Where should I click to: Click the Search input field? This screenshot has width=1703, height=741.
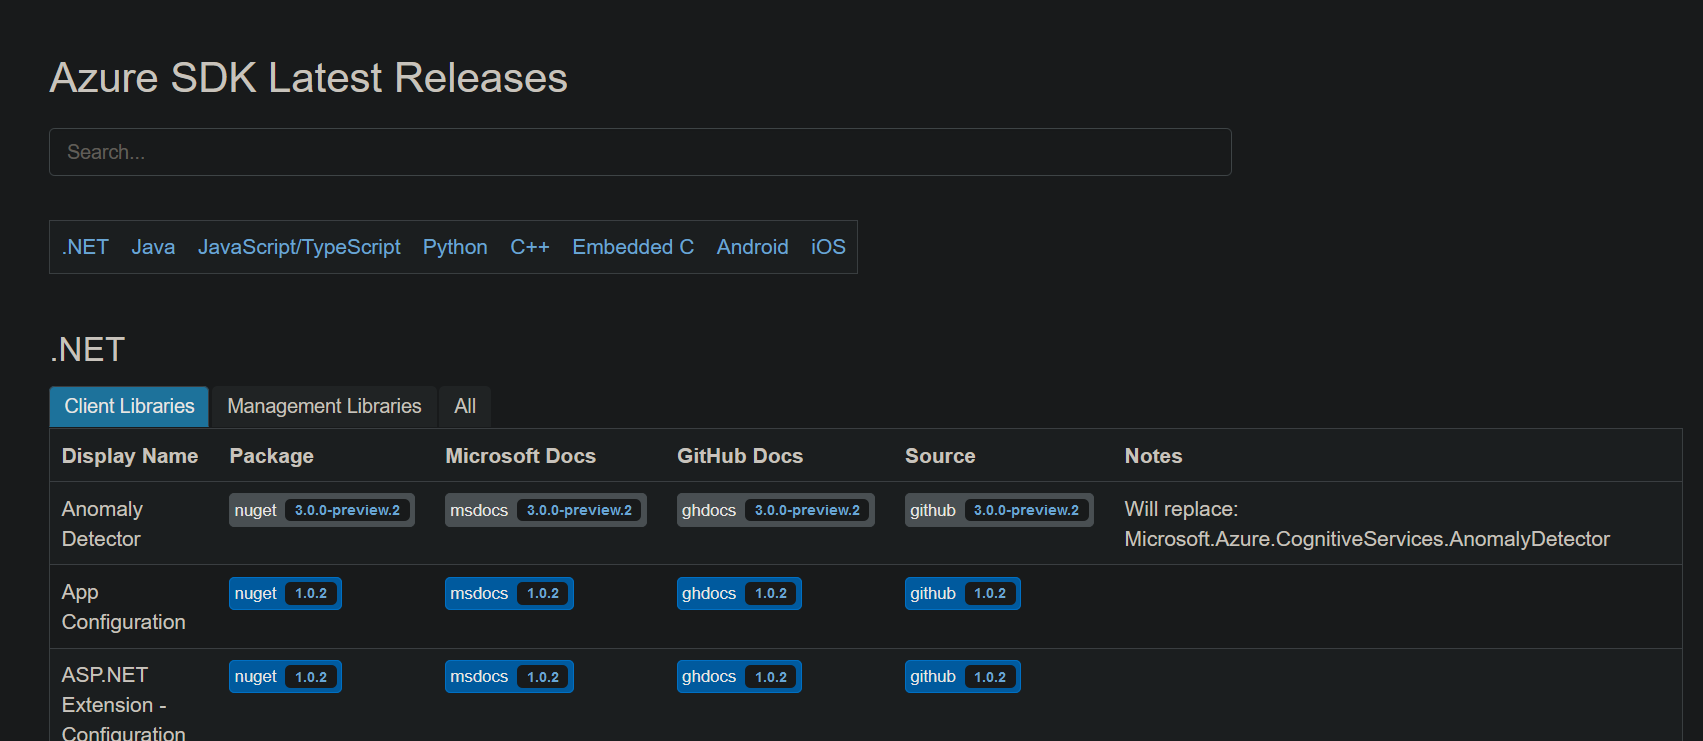coord(640,152)
